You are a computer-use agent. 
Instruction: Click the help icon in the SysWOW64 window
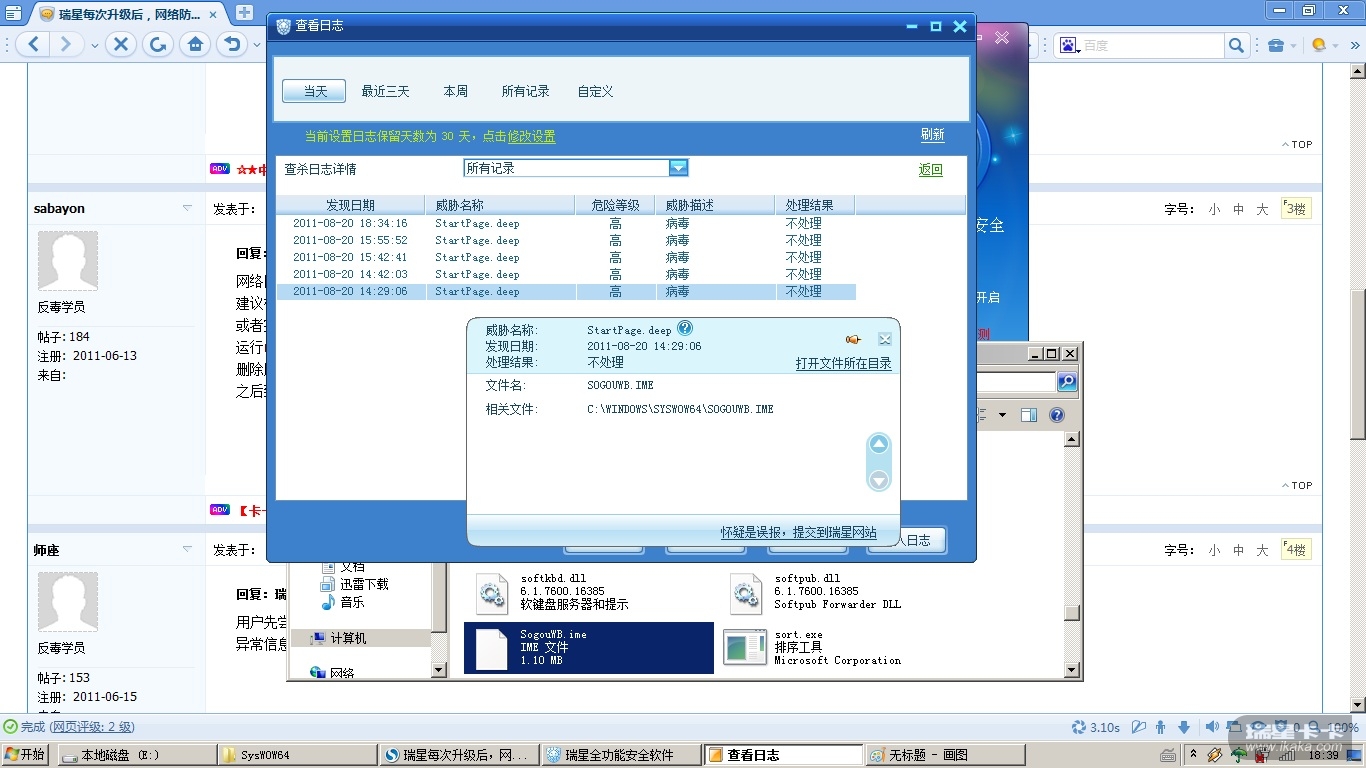click(x=1057, y=415)
